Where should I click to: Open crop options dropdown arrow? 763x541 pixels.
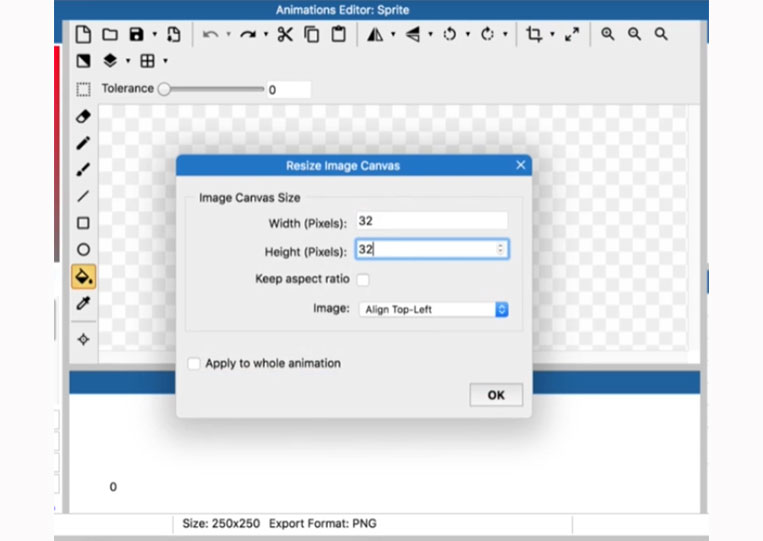[x=552, y=35]
